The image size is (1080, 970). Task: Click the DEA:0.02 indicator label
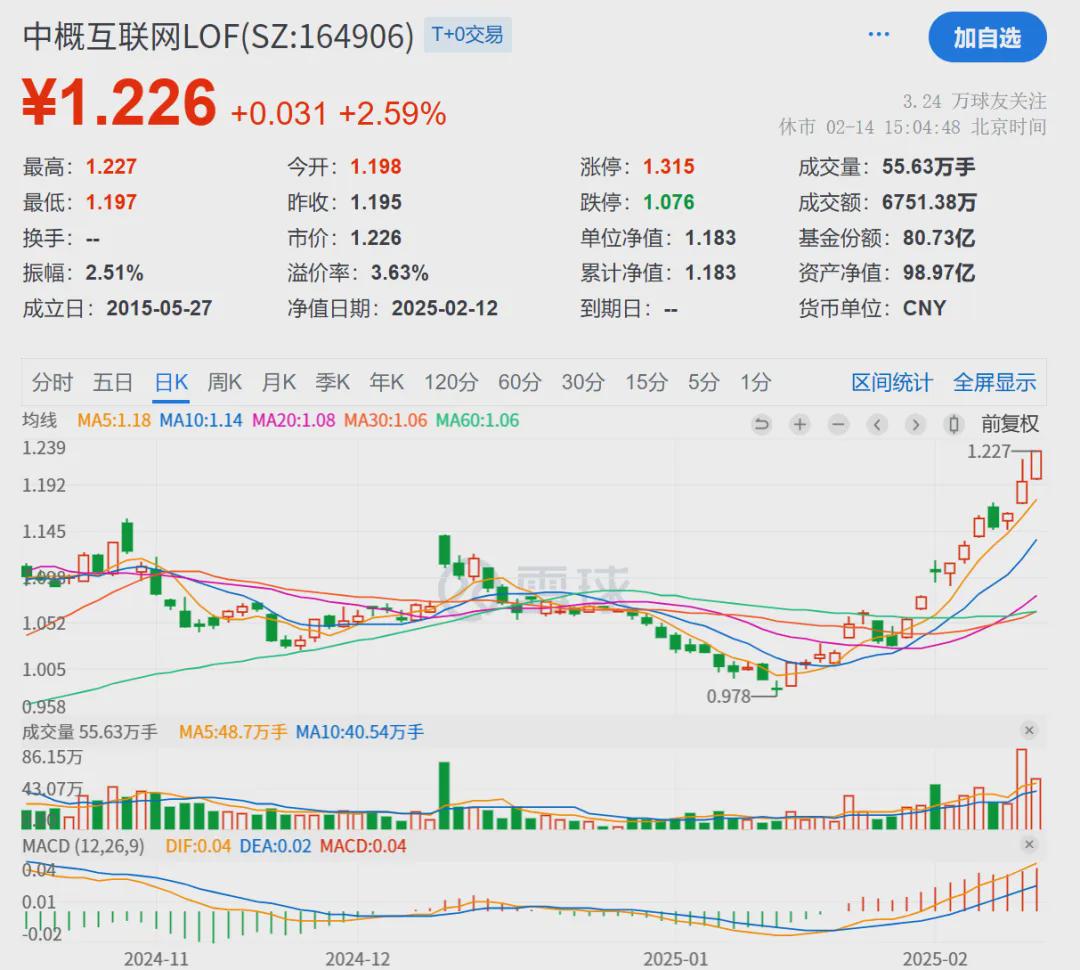pyautogui.click(x=275, y=846)
